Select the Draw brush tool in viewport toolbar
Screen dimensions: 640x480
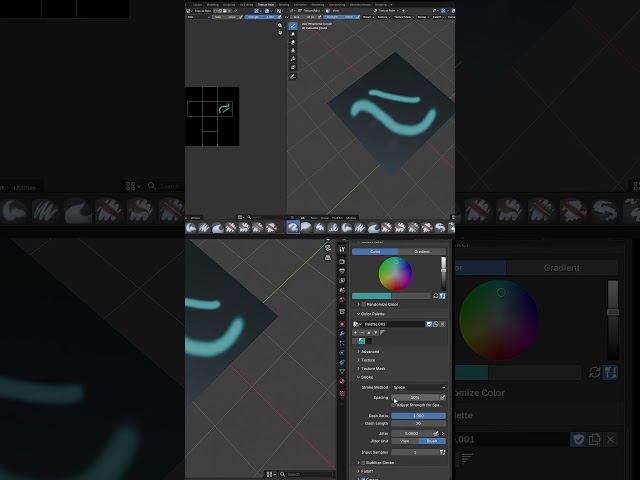[x=293, y=26]
